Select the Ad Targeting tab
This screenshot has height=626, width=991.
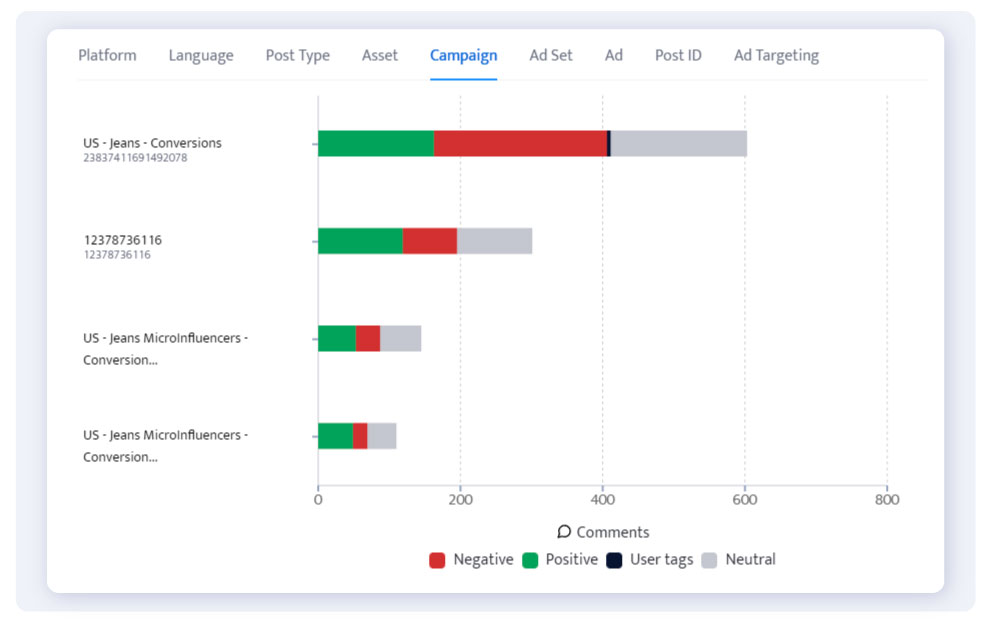[776, 55]
